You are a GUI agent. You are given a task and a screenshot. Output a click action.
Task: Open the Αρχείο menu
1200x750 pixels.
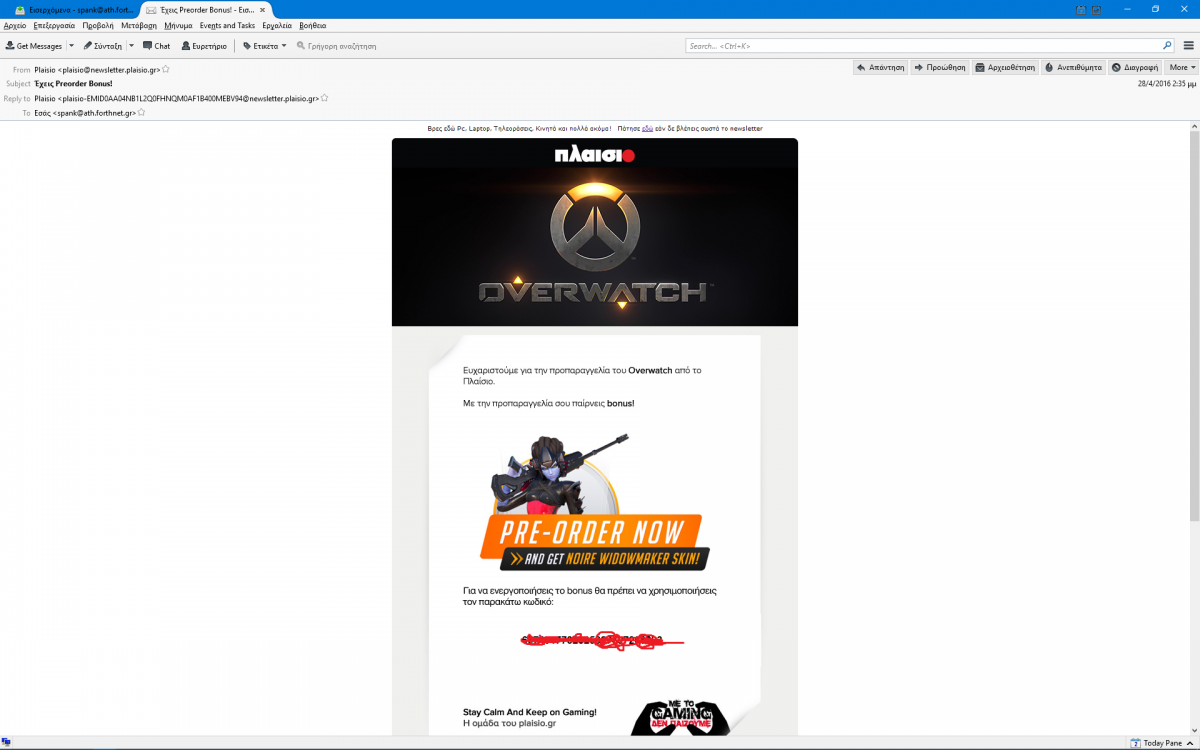(15, 25)
